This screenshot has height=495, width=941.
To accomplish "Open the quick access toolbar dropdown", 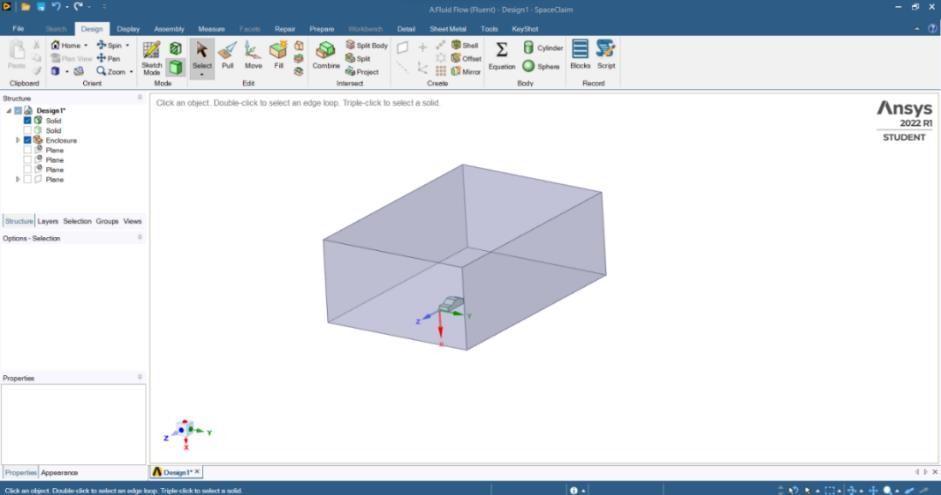I will click(104, 7).
